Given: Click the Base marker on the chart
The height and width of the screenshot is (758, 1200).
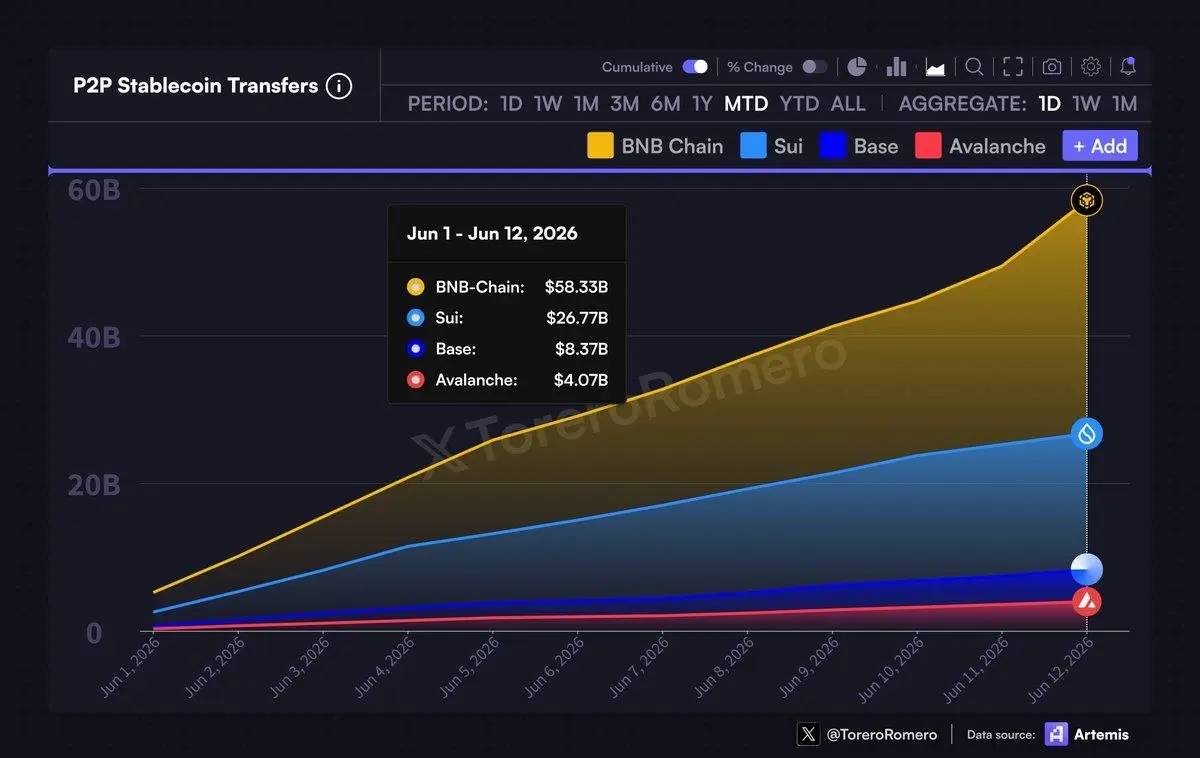Looking at the screenshot, I should point(1087,569).
